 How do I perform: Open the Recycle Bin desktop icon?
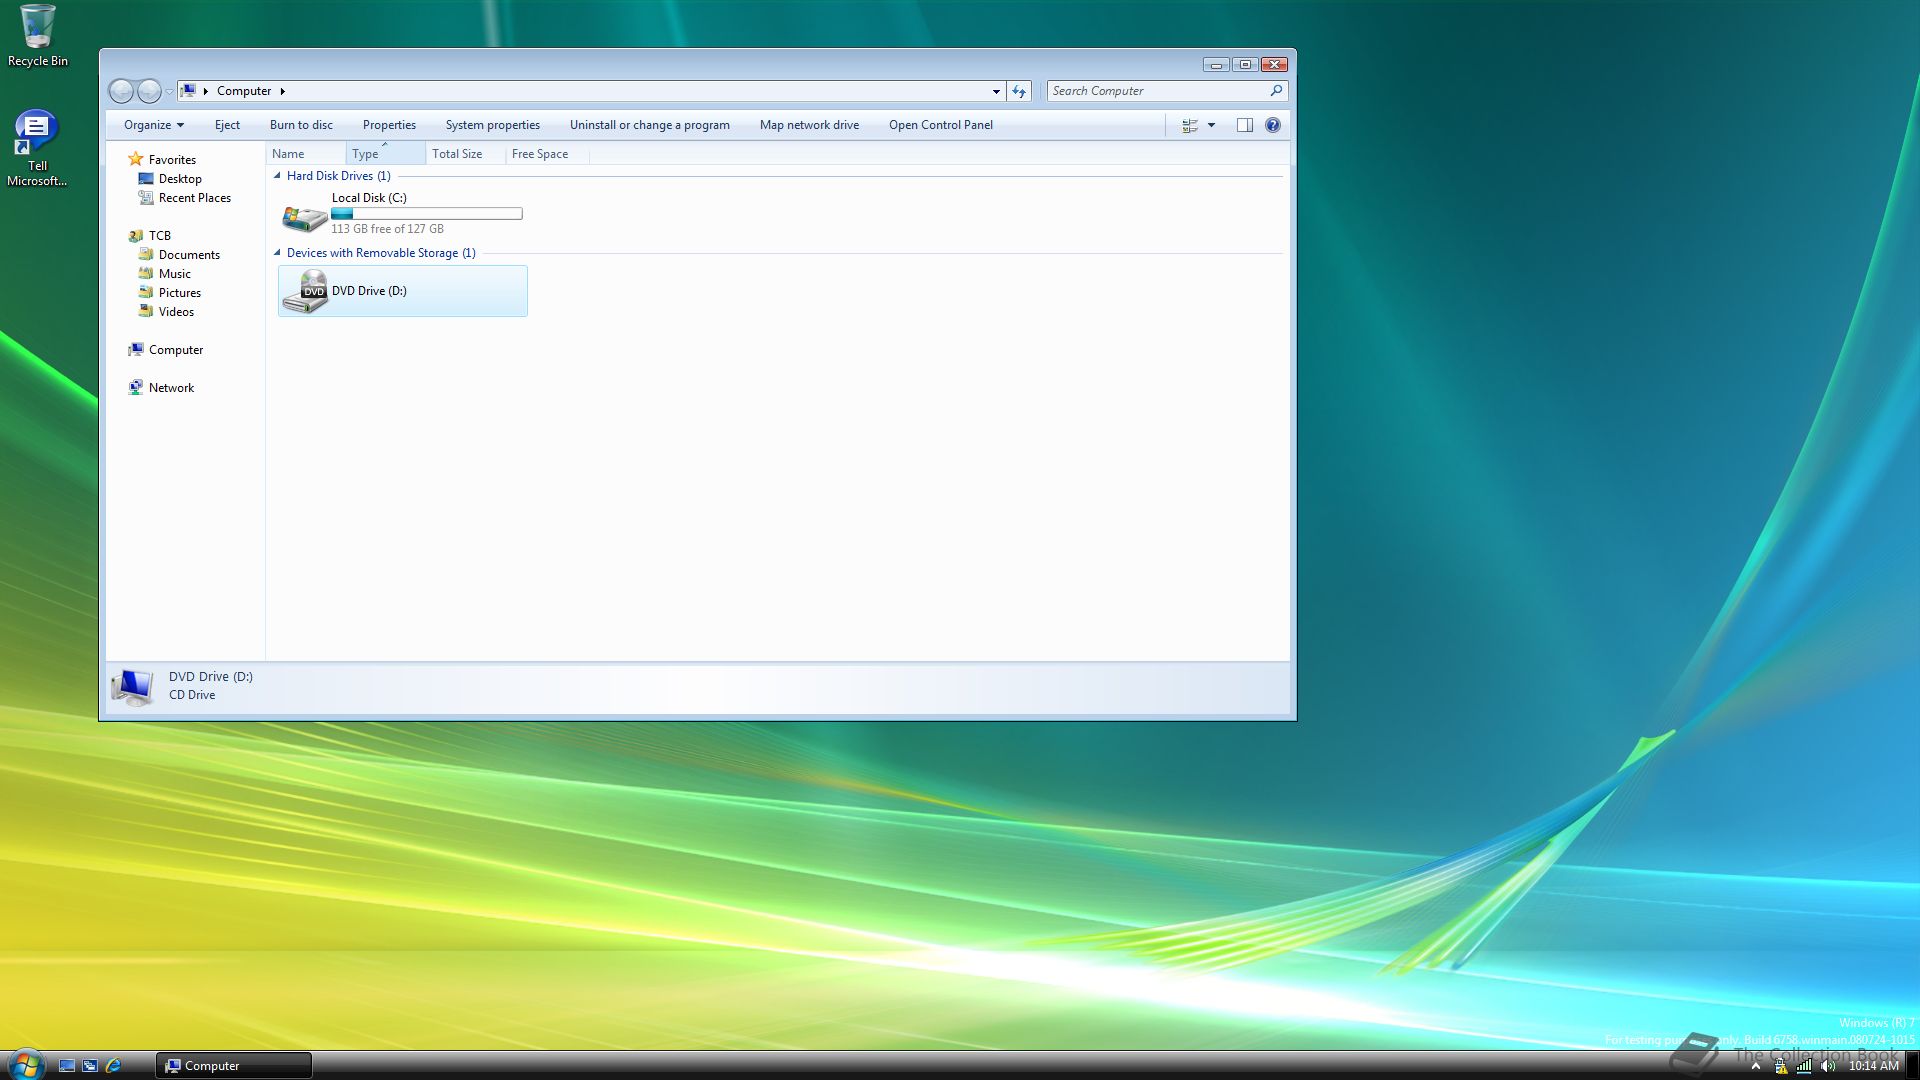click(38, 36)
